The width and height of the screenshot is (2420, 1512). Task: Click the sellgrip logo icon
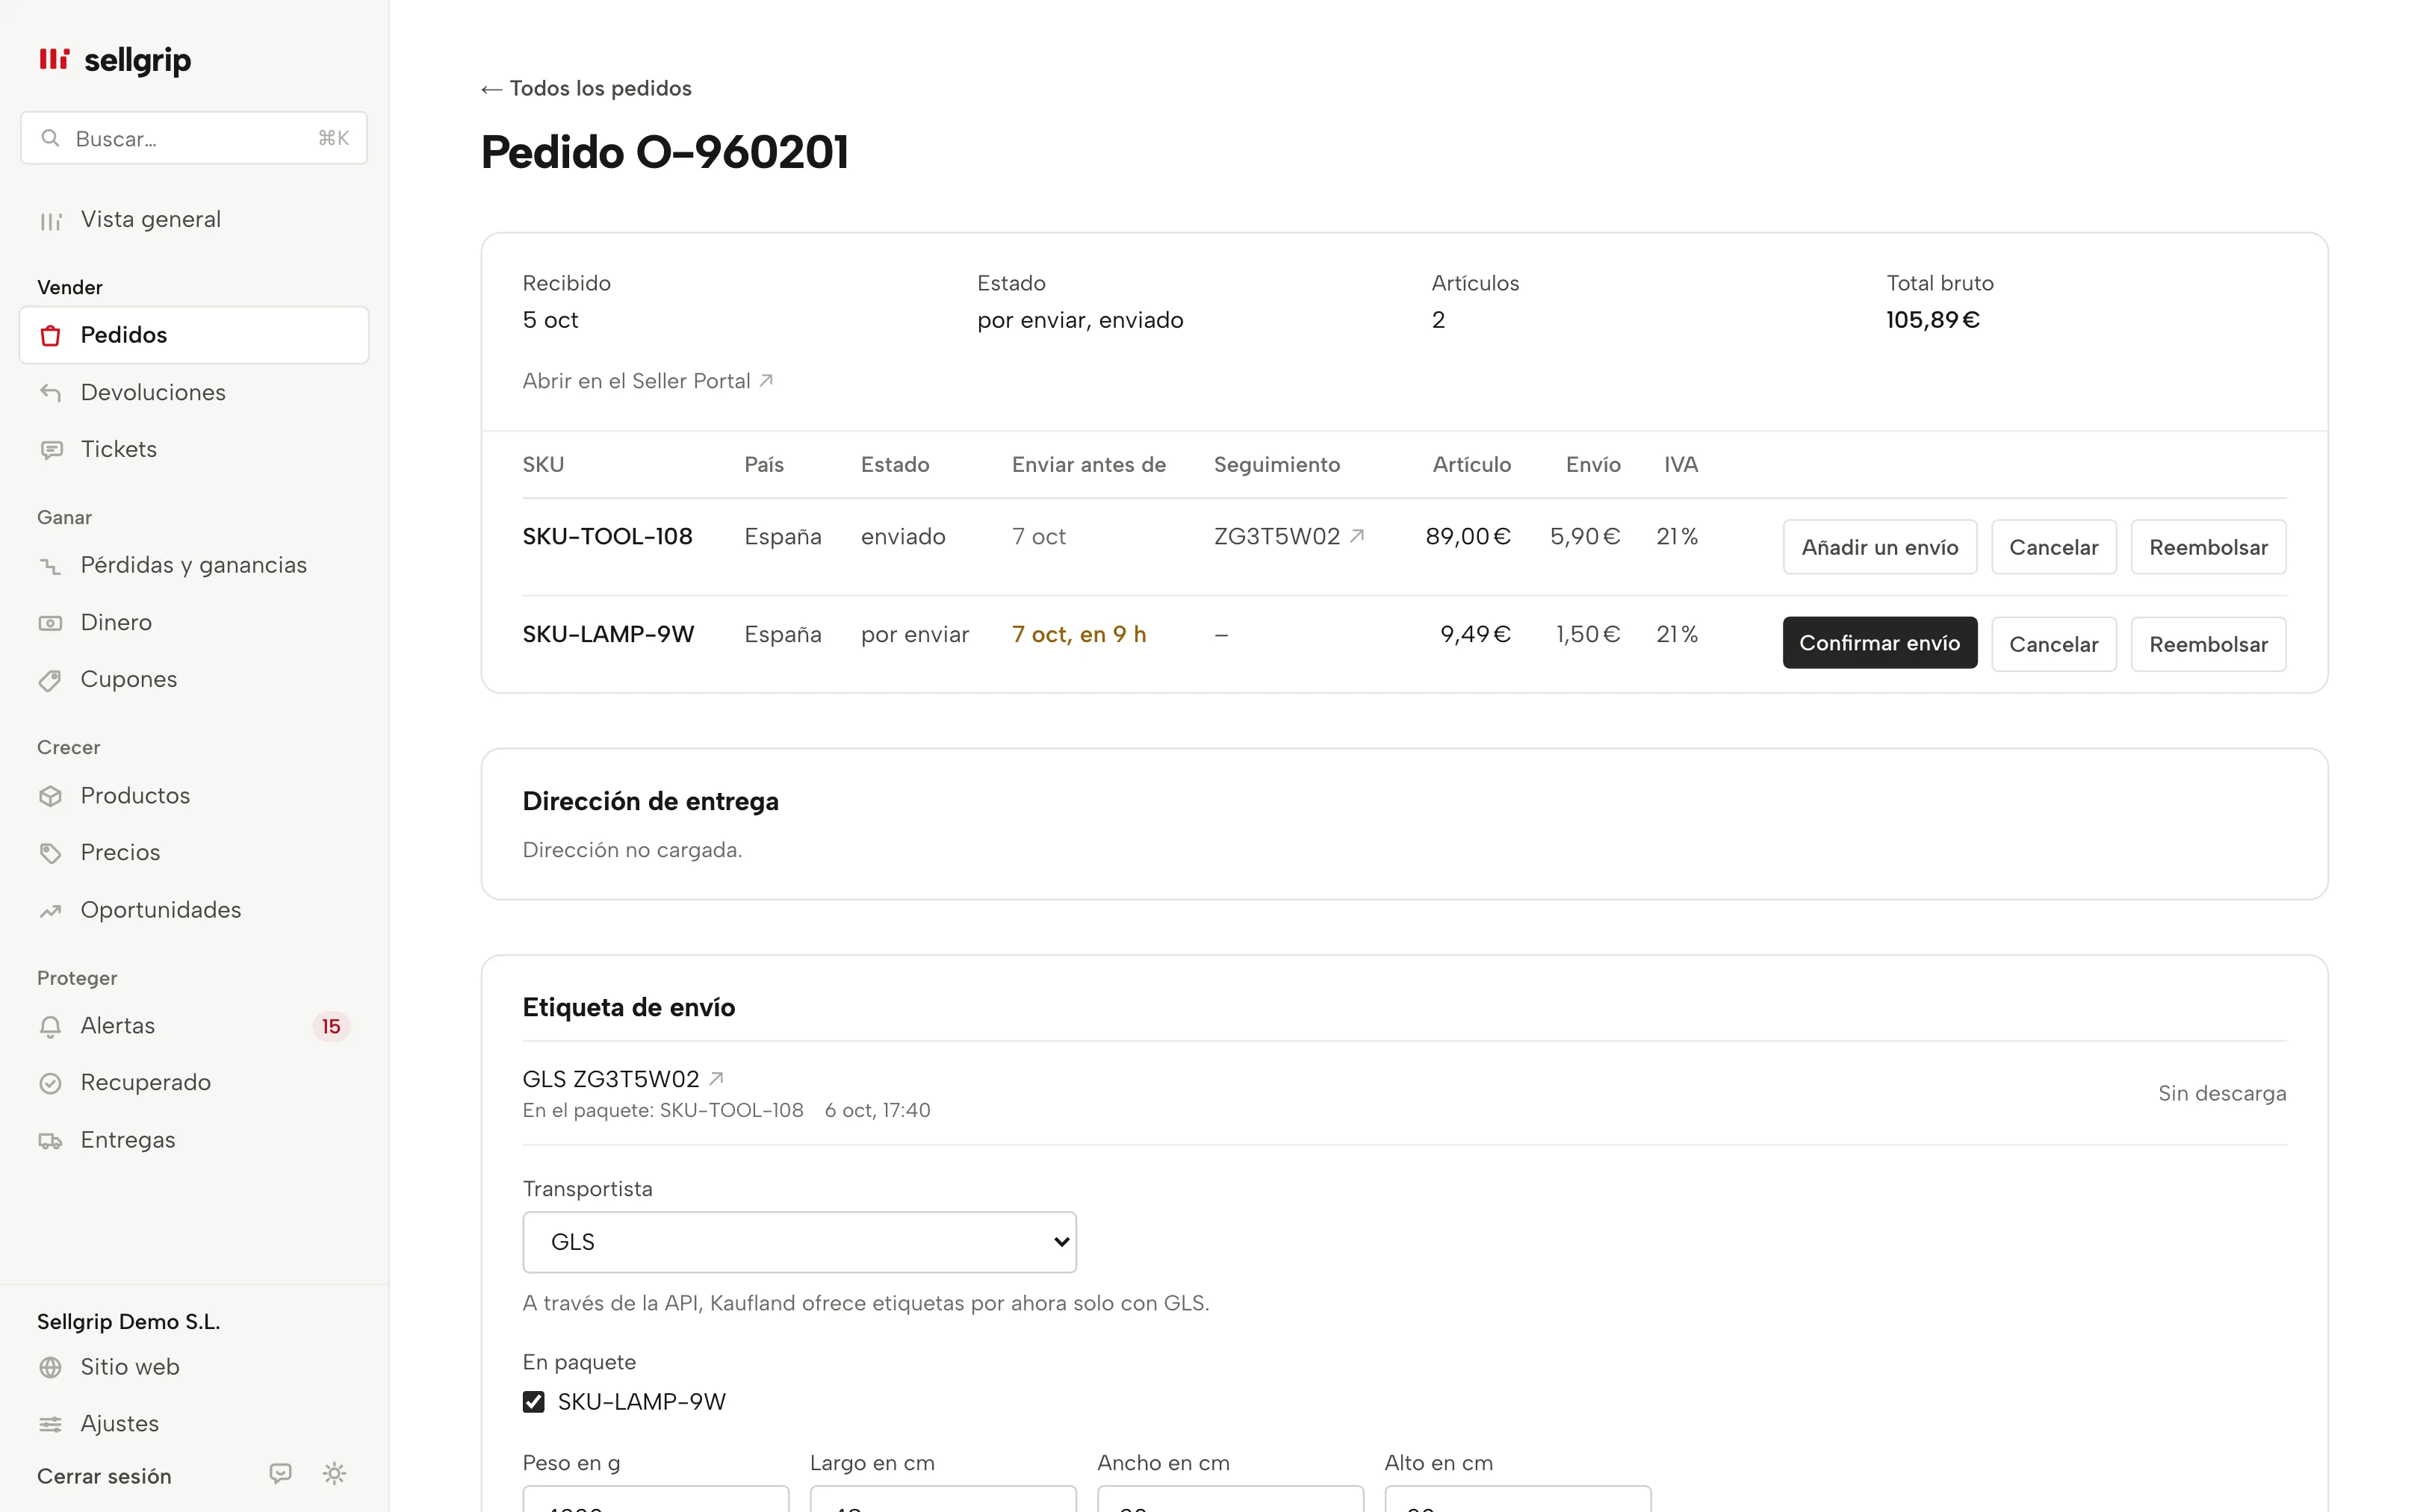[54, 59]
